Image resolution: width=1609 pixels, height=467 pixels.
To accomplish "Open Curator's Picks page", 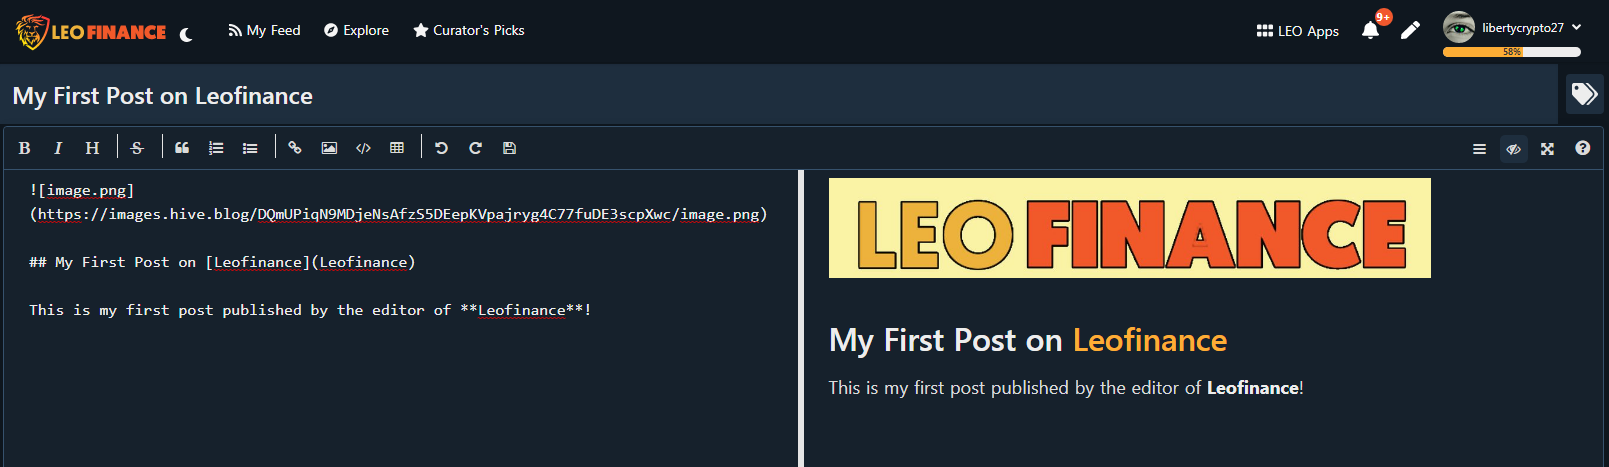I will (469, 30).
